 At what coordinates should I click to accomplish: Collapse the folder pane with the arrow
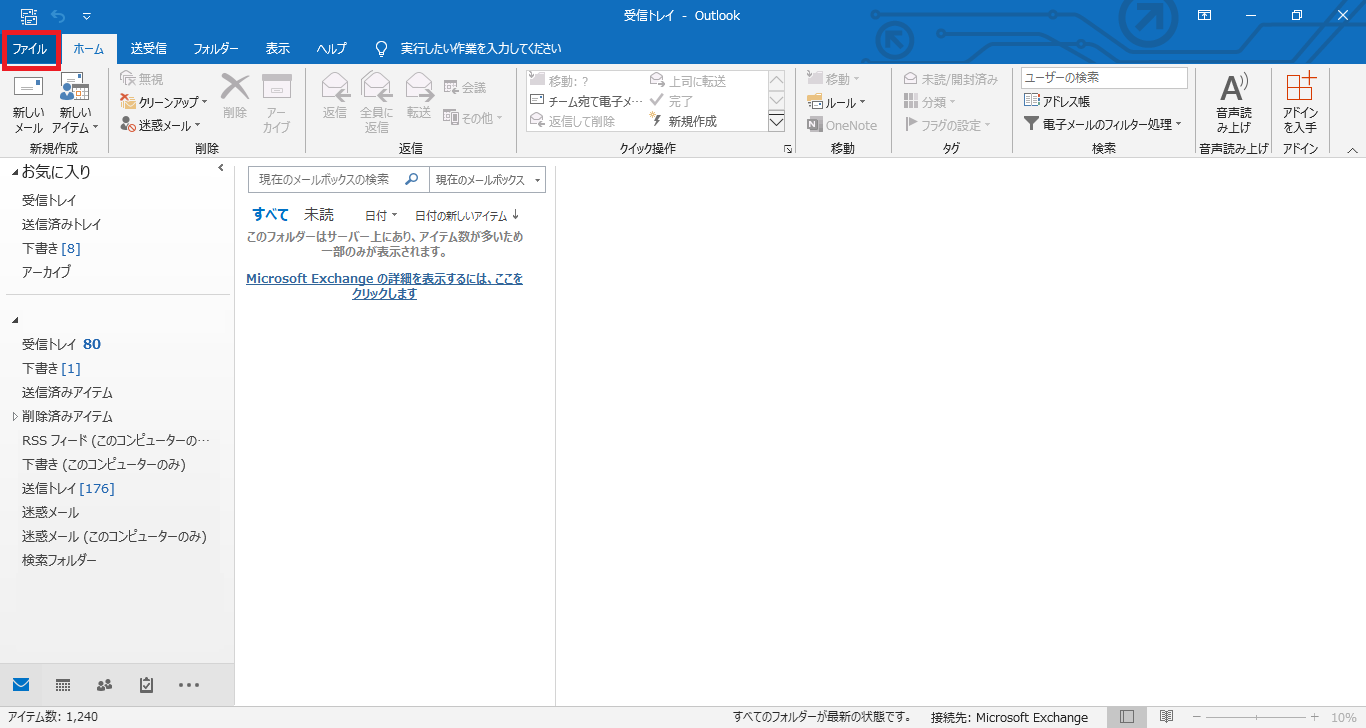point(221,168)
